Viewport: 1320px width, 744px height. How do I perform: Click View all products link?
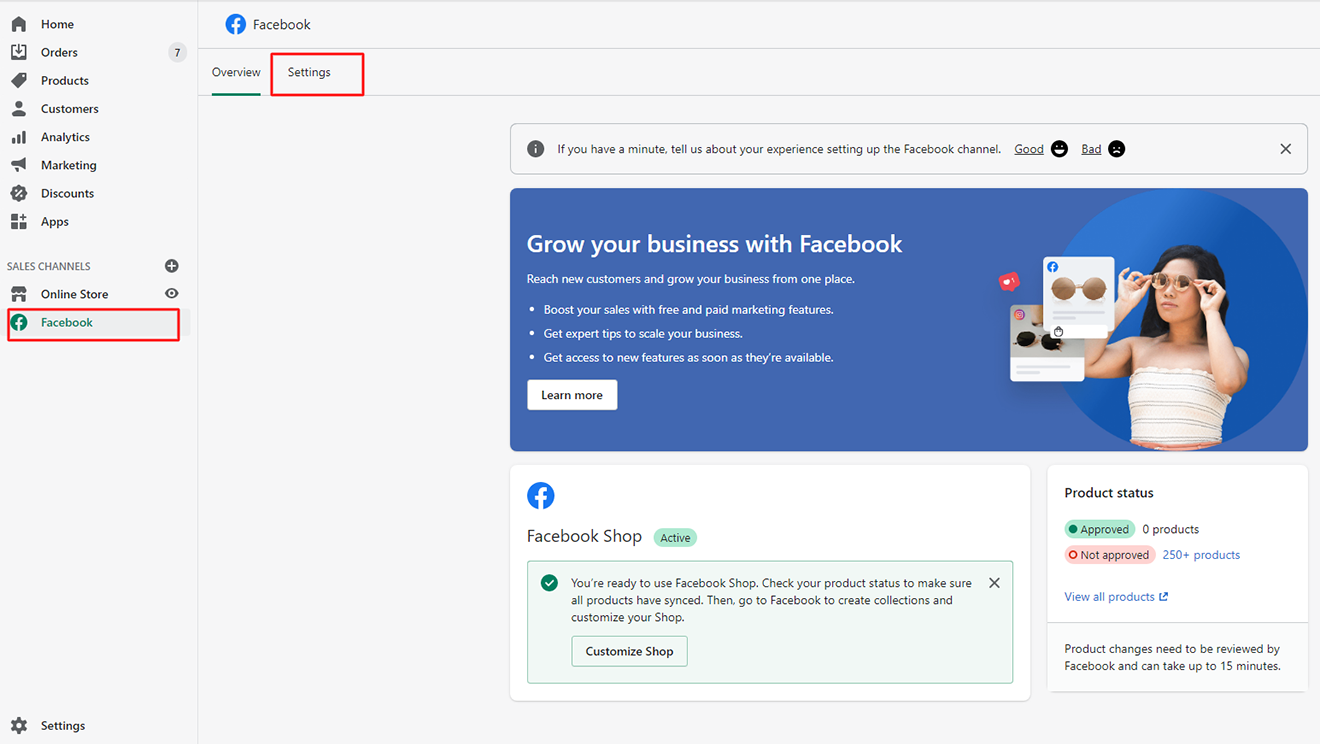point(1109,597)
